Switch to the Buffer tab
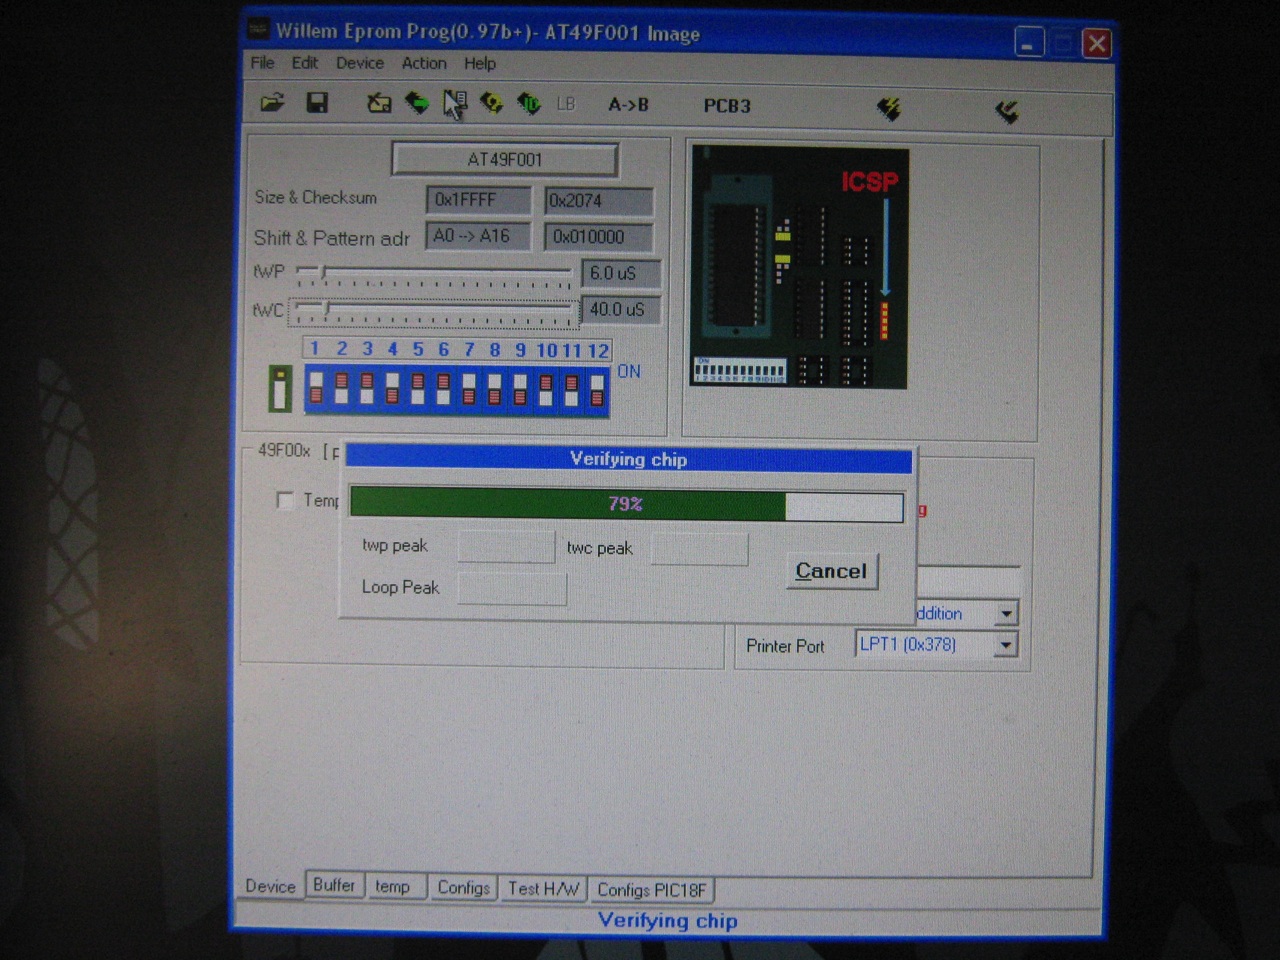Screen dimensions: 1280x960 (334, 885)
